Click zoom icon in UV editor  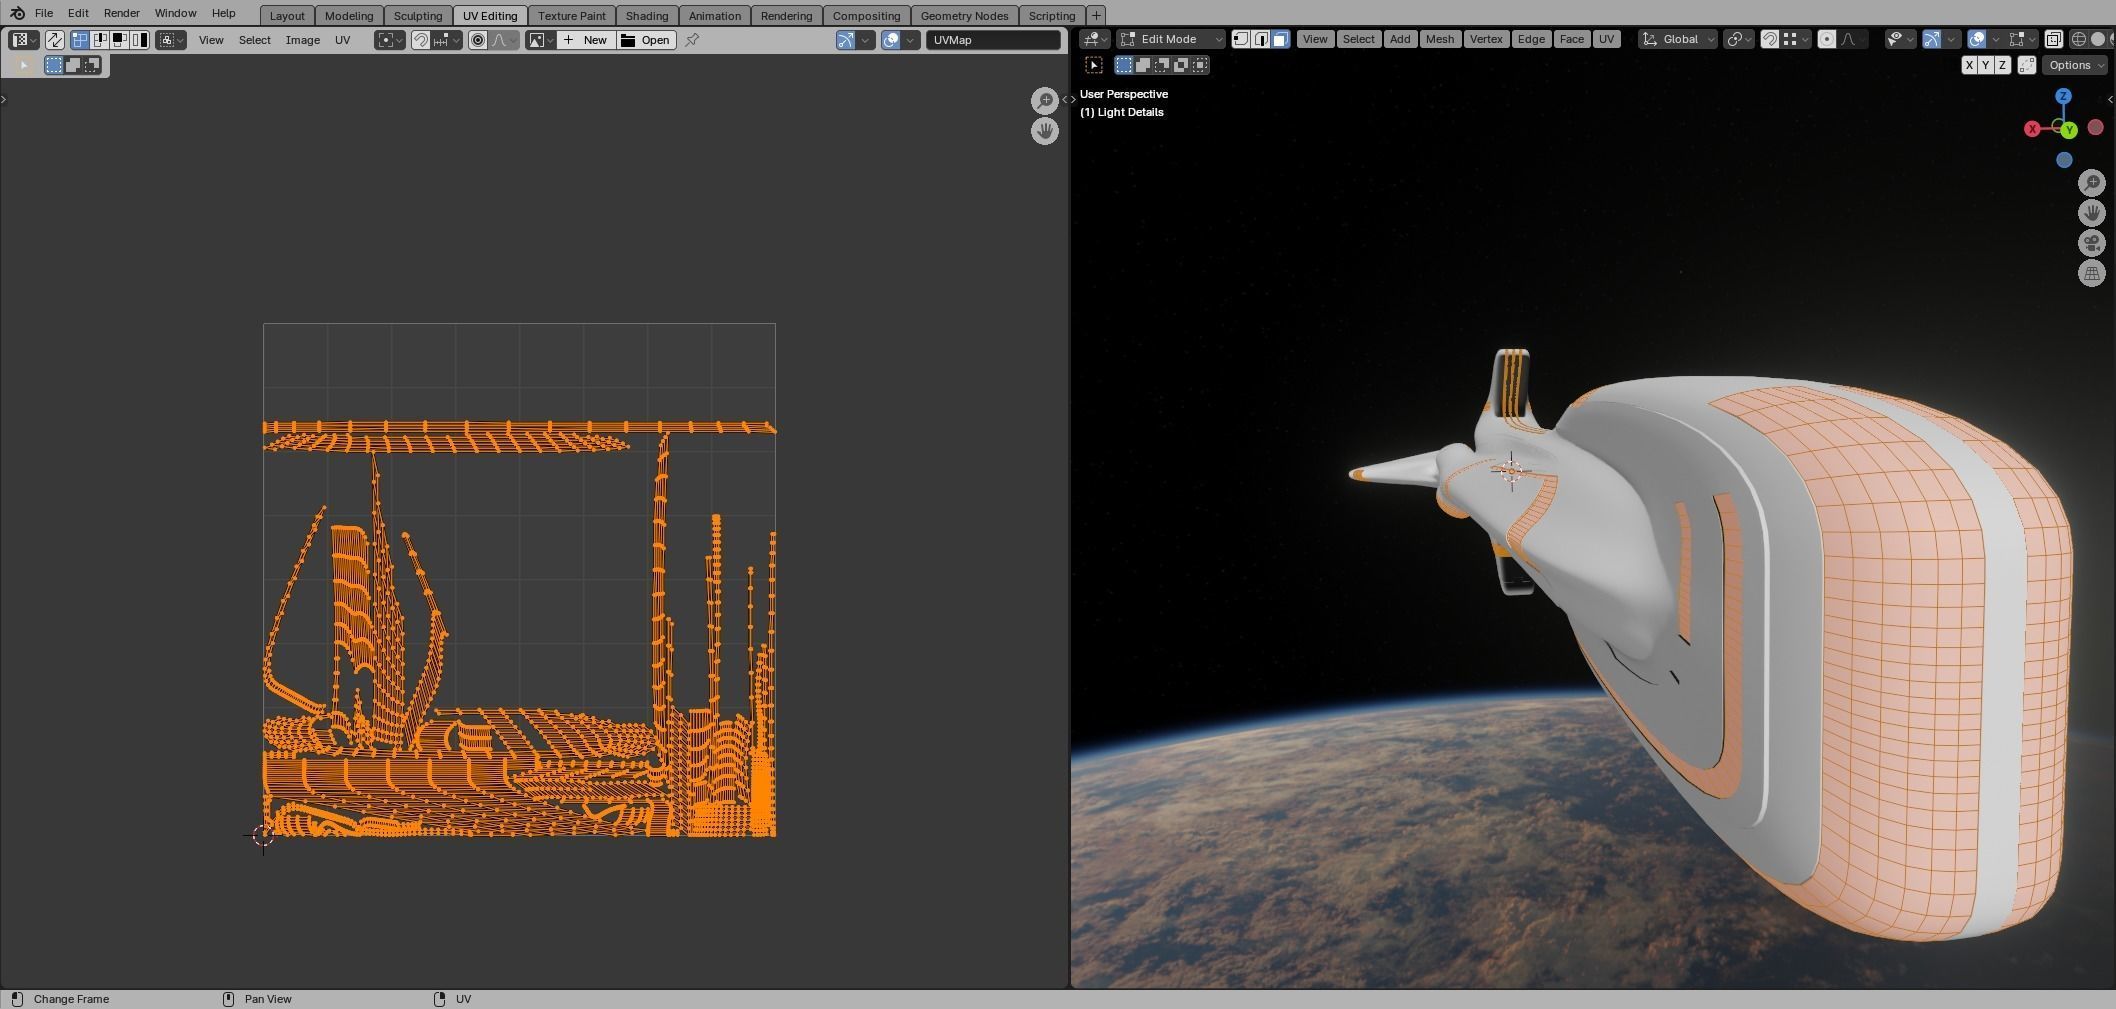pyautogui.click(x=1045, y=100)
